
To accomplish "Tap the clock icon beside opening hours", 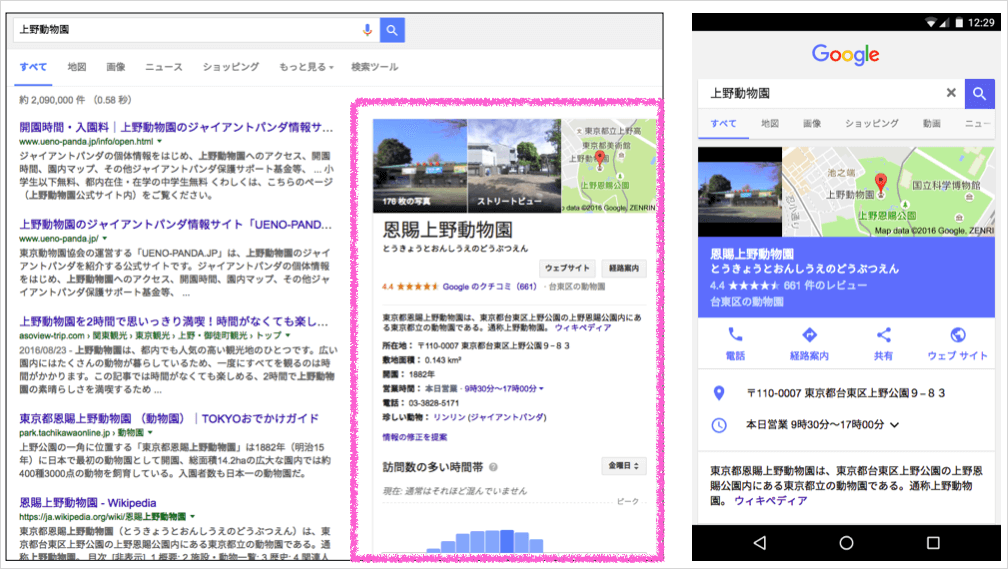I will click(719, 425).
